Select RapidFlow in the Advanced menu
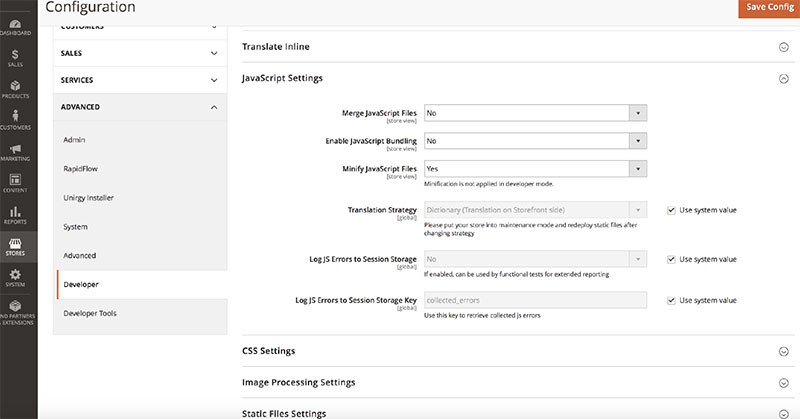This screenshot has width=800, height=419. point(78,169)
